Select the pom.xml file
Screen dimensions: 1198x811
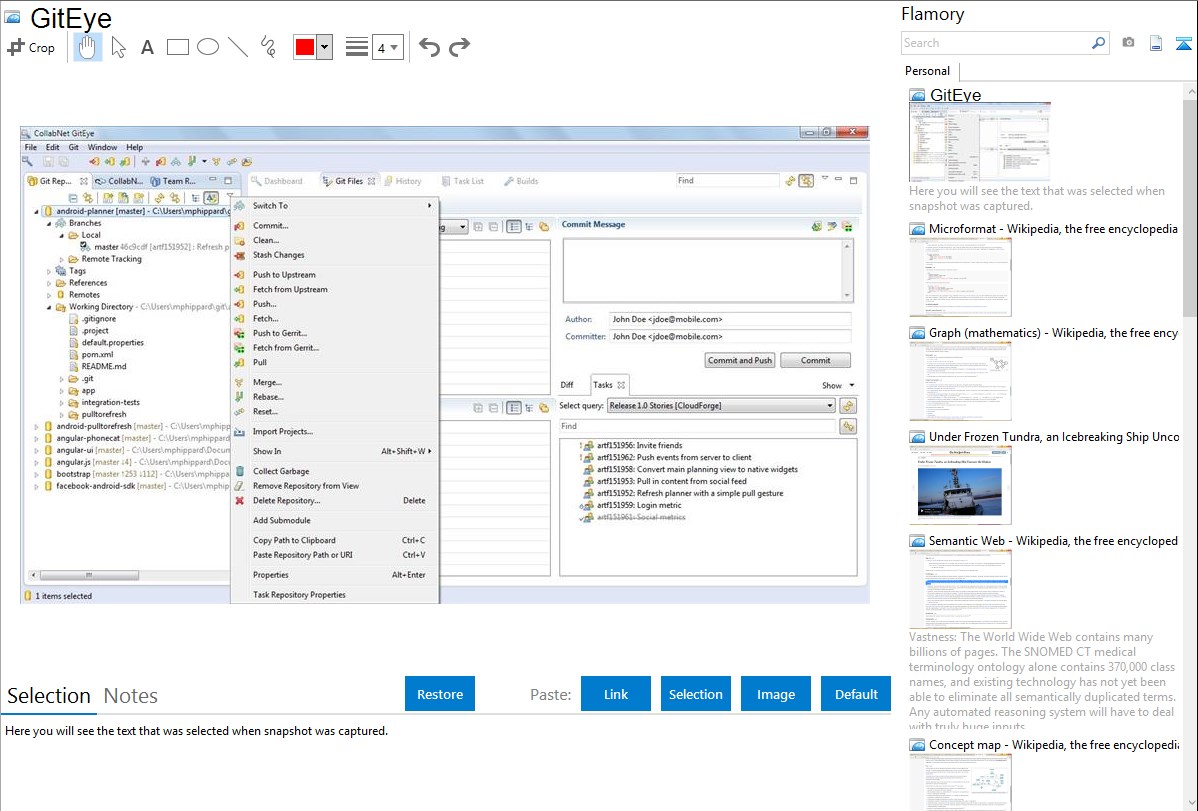click(x=97, y=355)
